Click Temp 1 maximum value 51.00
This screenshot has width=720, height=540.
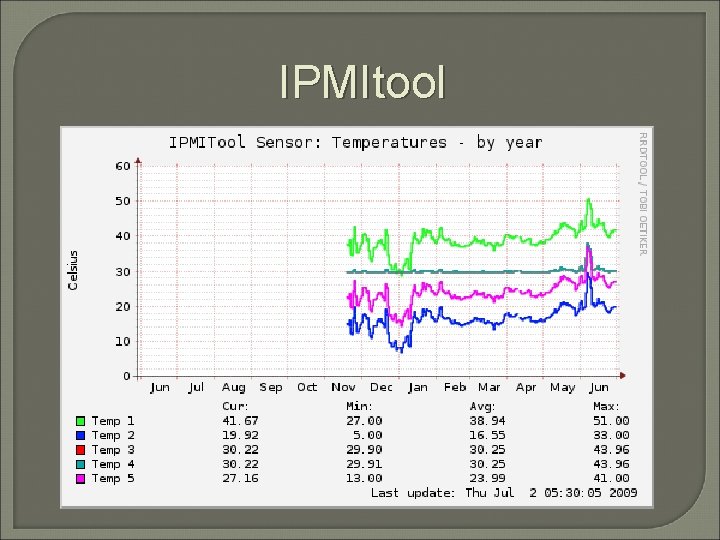pyautogui.click(x=611, y=421)
